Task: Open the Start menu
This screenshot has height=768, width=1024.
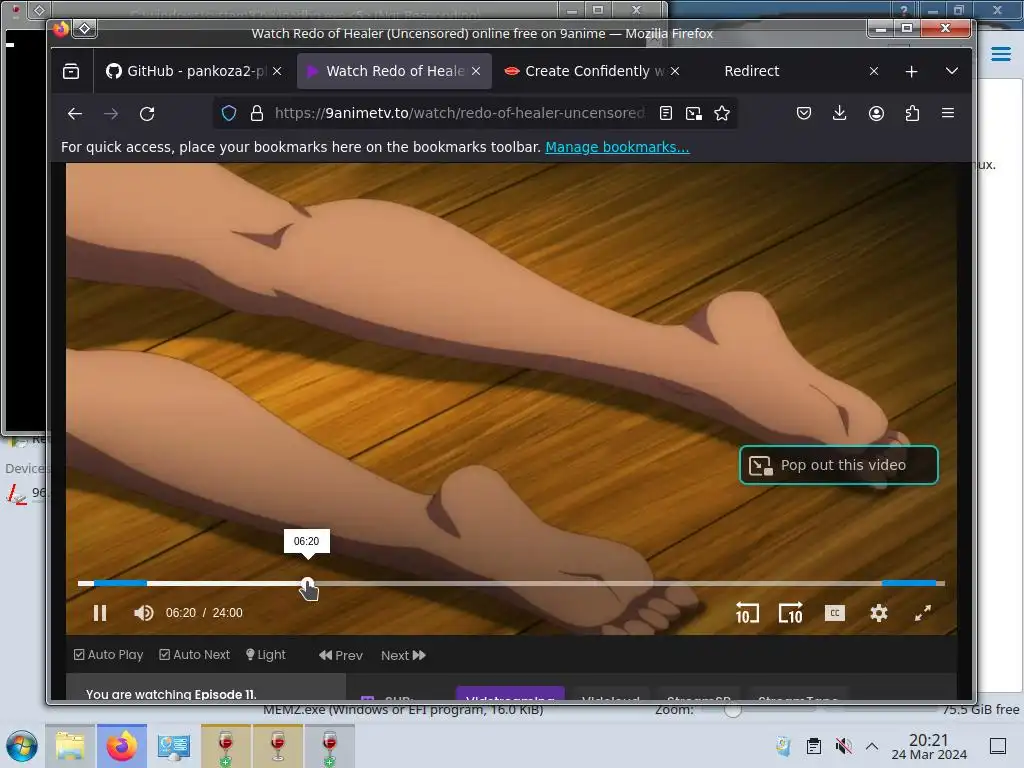Action: pos(22,746)
